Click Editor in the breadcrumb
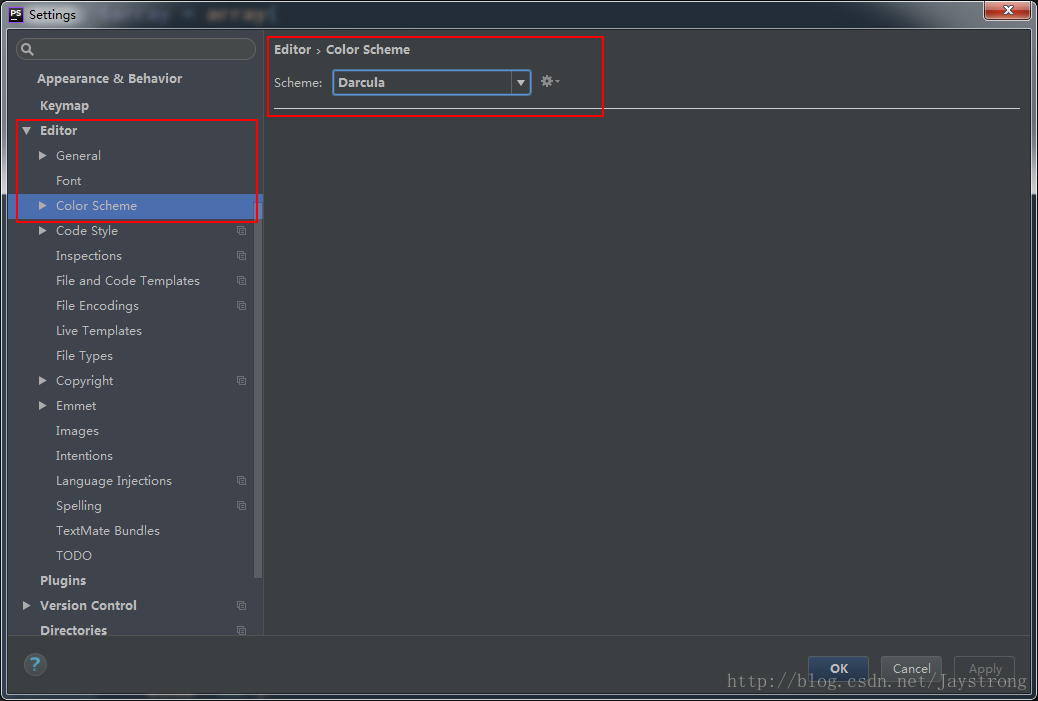 (x=292, y=50)
